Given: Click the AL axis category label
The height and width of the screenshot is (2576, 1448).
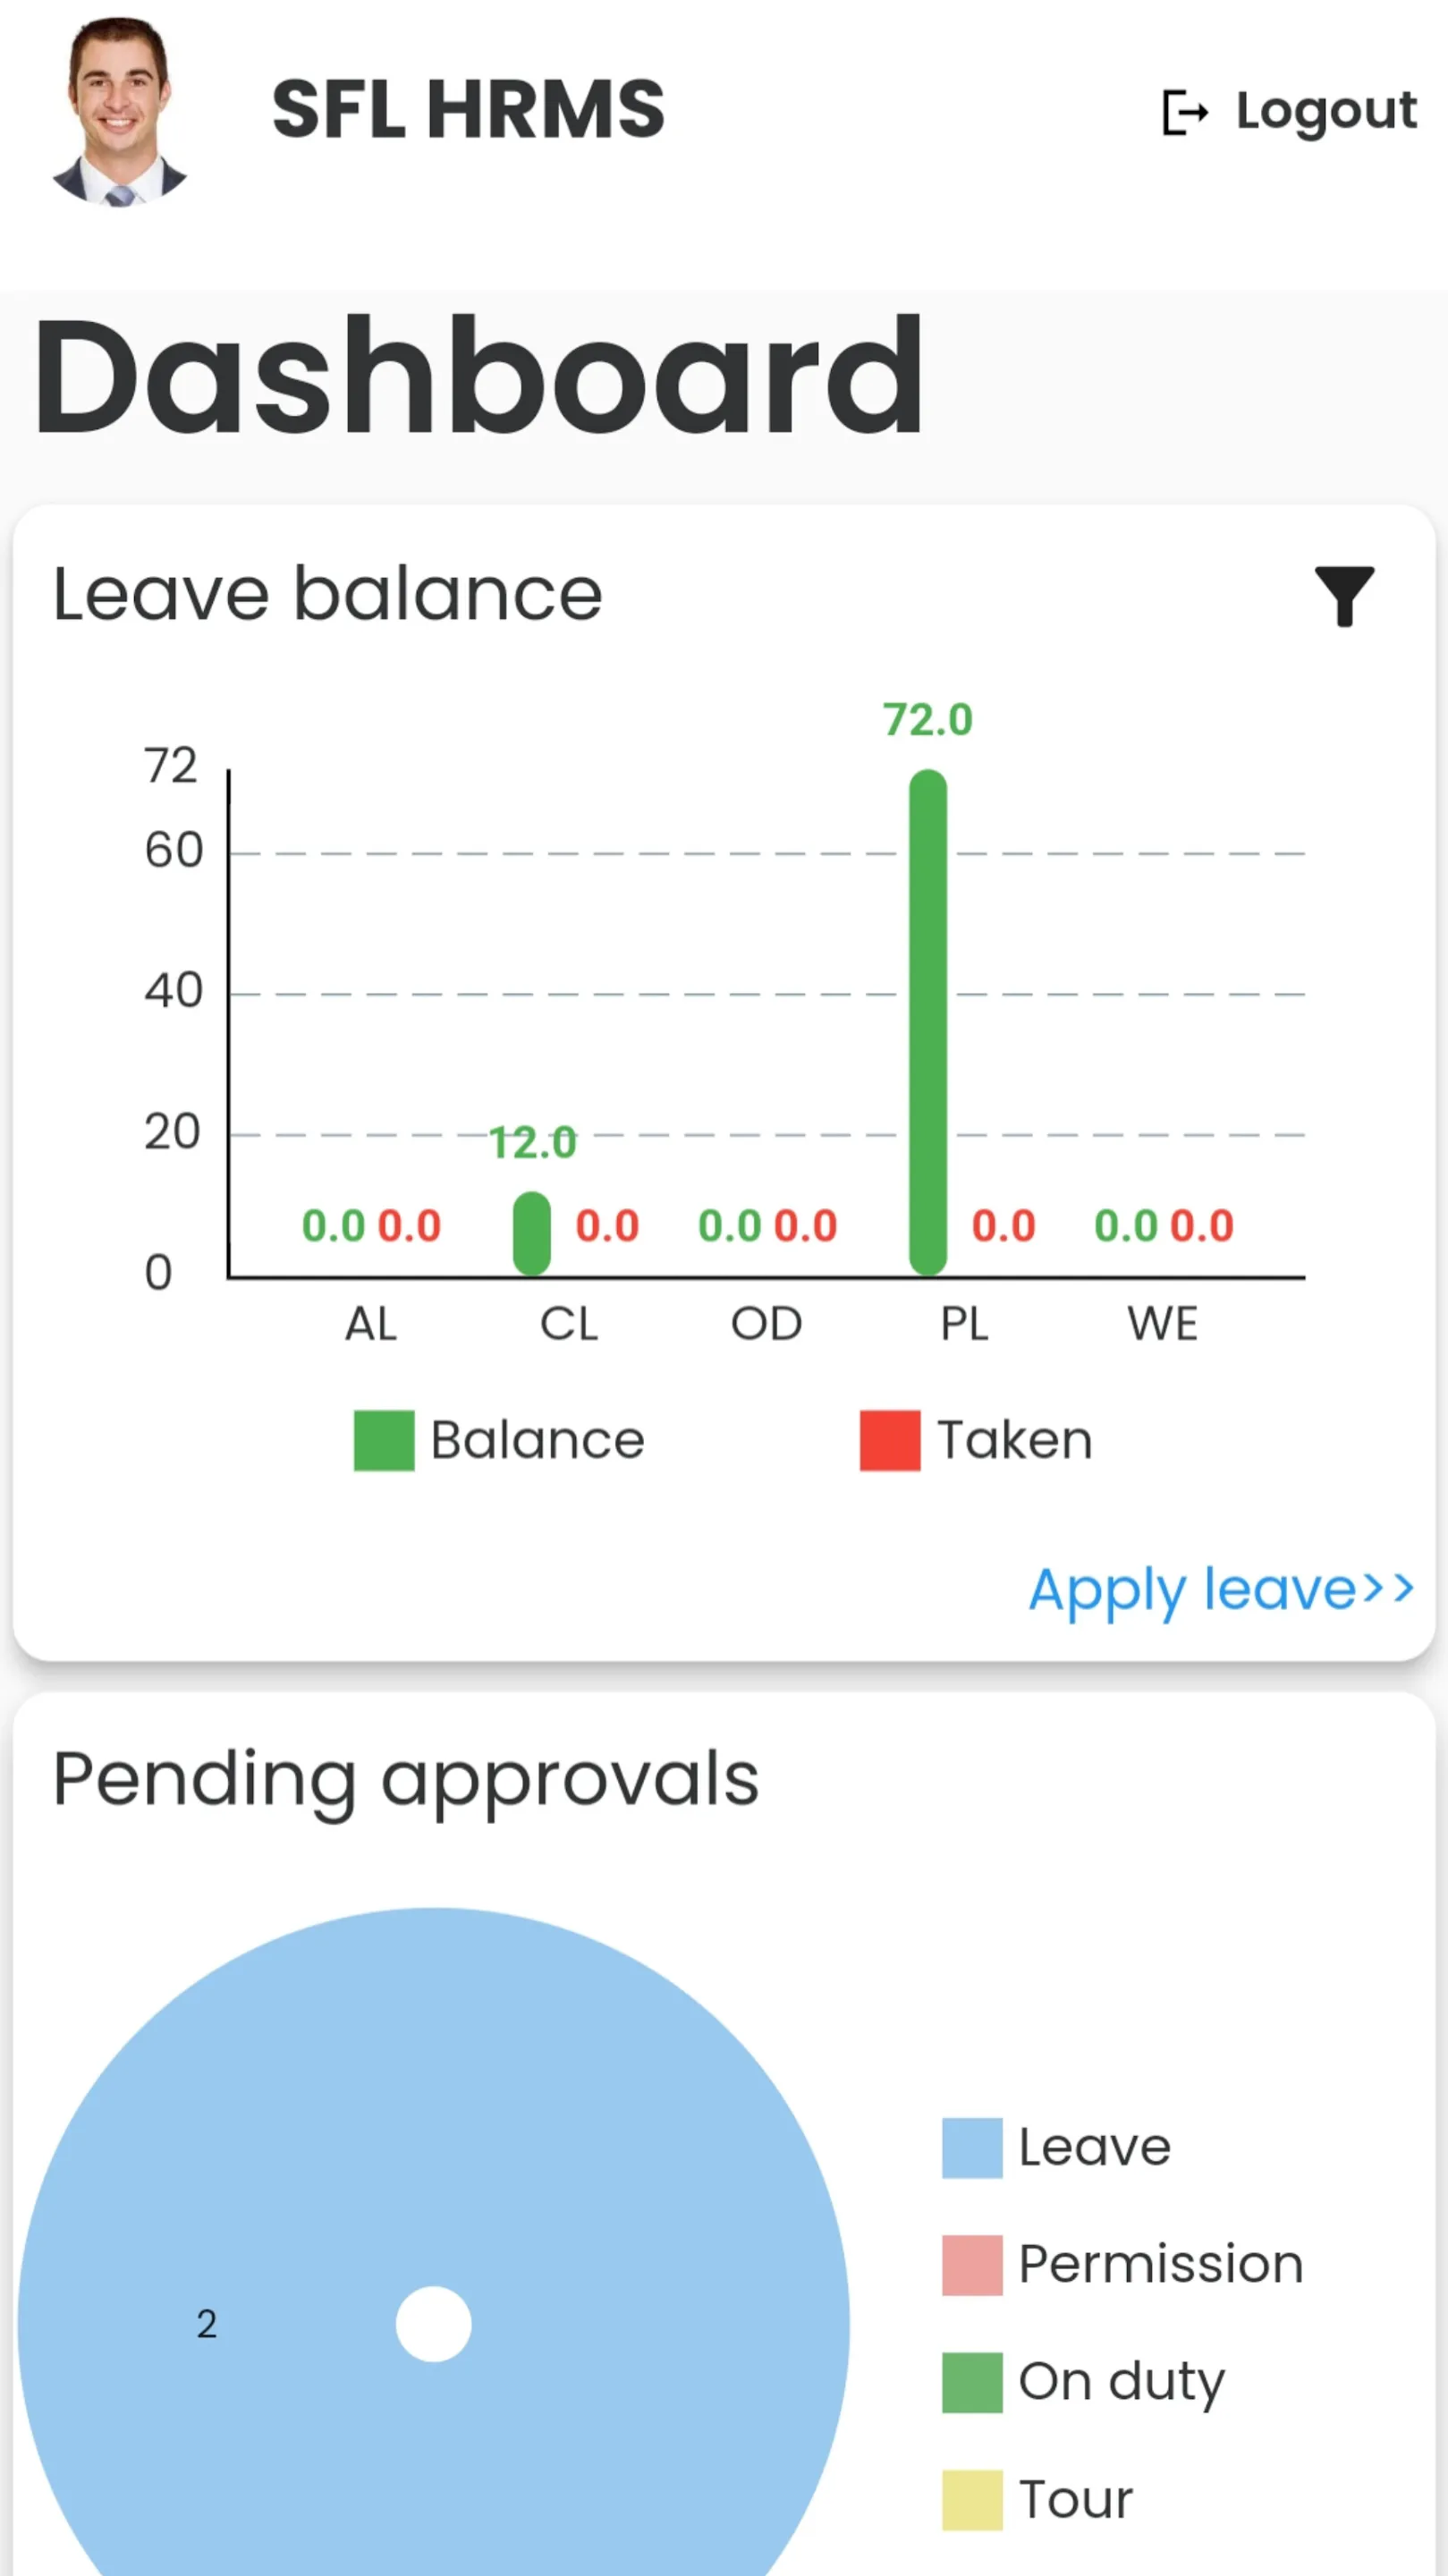Looking at the screenshot, I should pos(371,1324).
